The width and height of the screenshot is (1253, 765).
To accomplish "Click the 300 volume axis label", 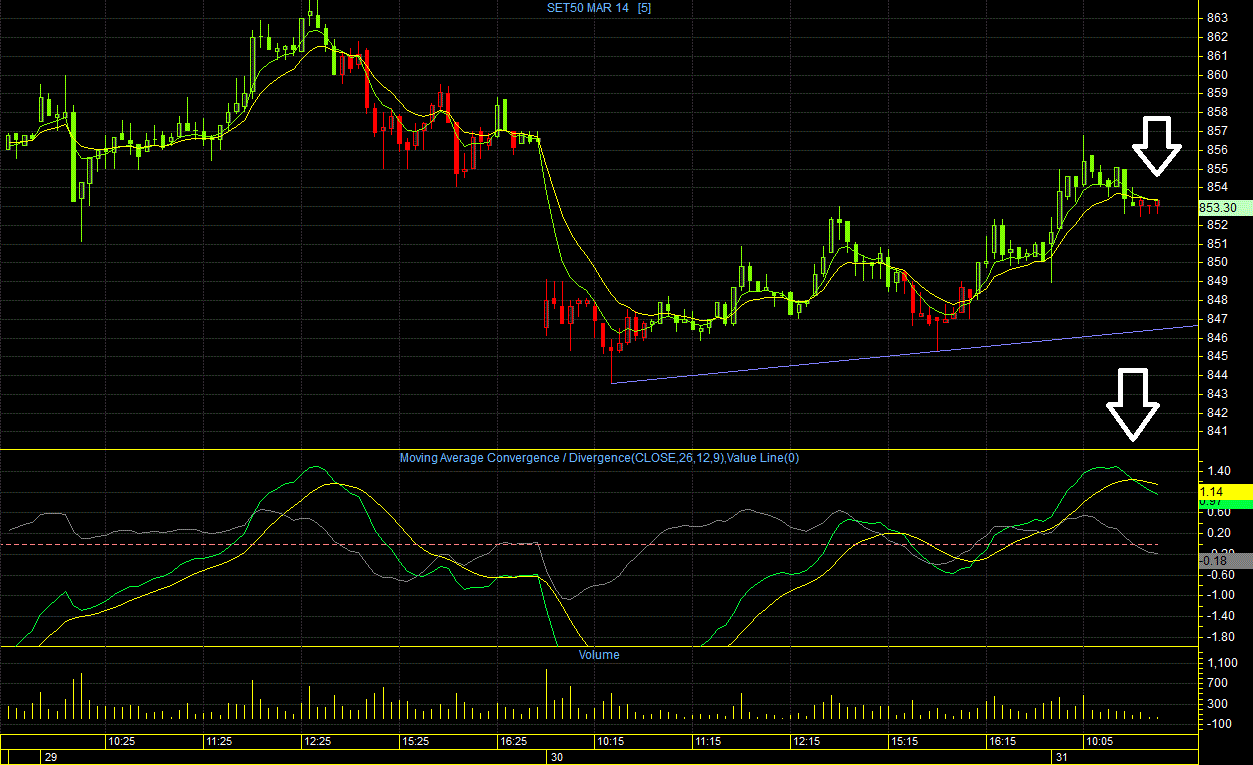I will click(x=1218, y=703).
